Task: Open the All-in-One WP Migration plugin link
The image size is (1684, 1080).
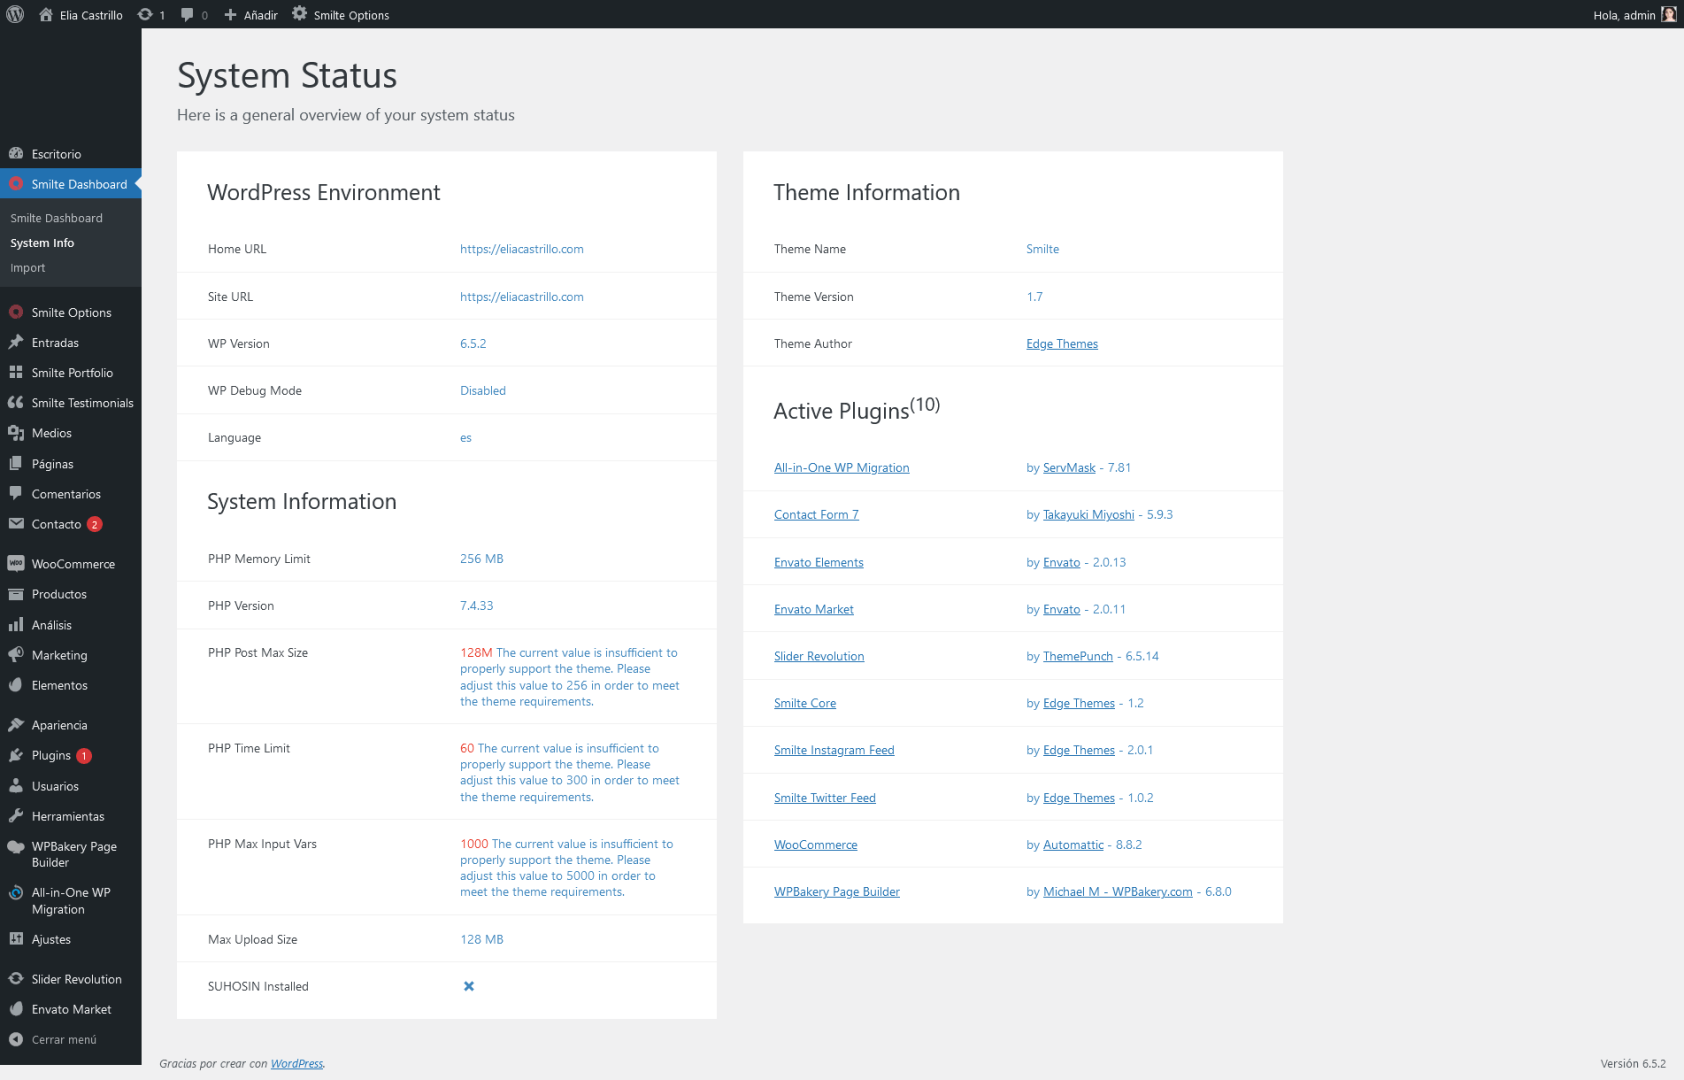Action: coord(841,468)
